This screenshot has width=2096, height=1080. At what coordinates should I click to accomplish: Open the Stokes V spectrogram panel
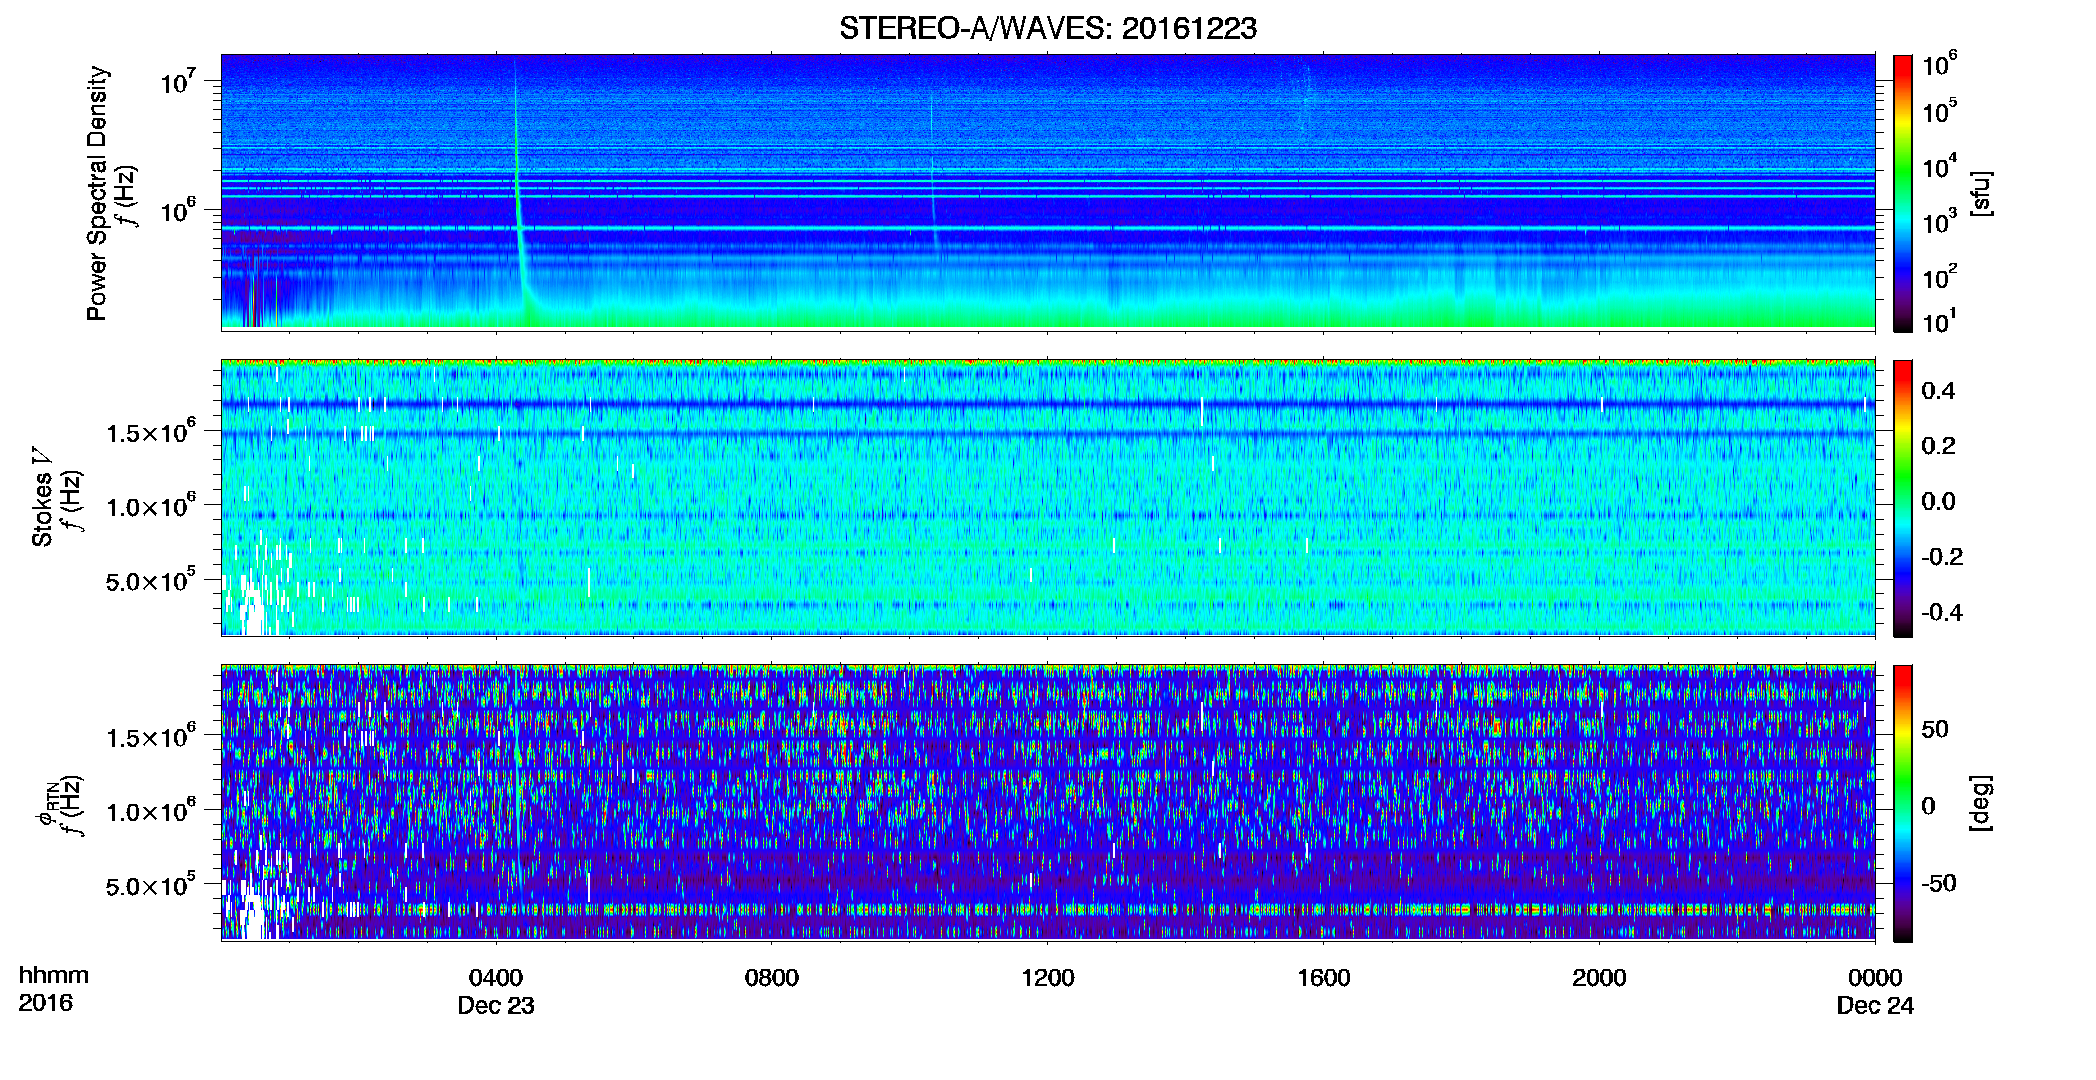tap(1048, 497)
